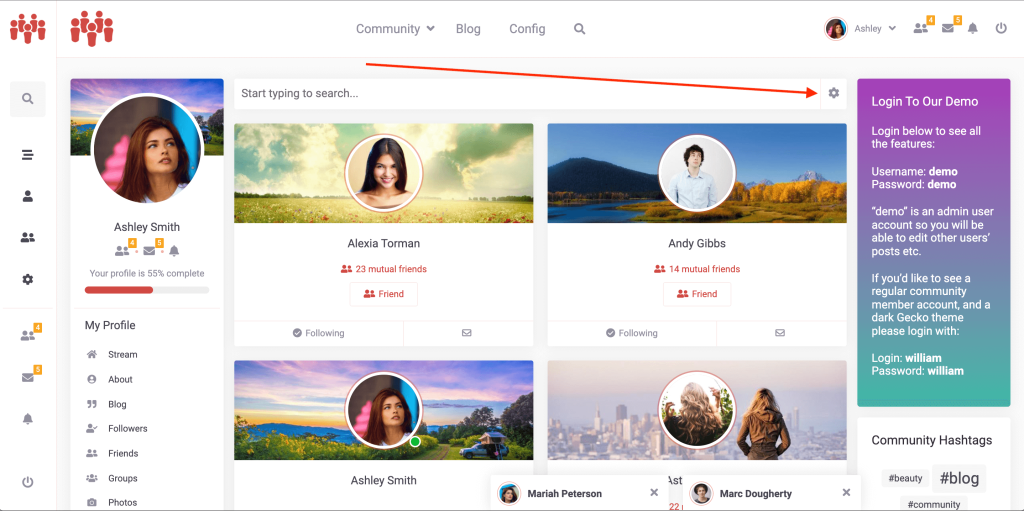Open avatar of the two blonde women card

pos(697,410)
